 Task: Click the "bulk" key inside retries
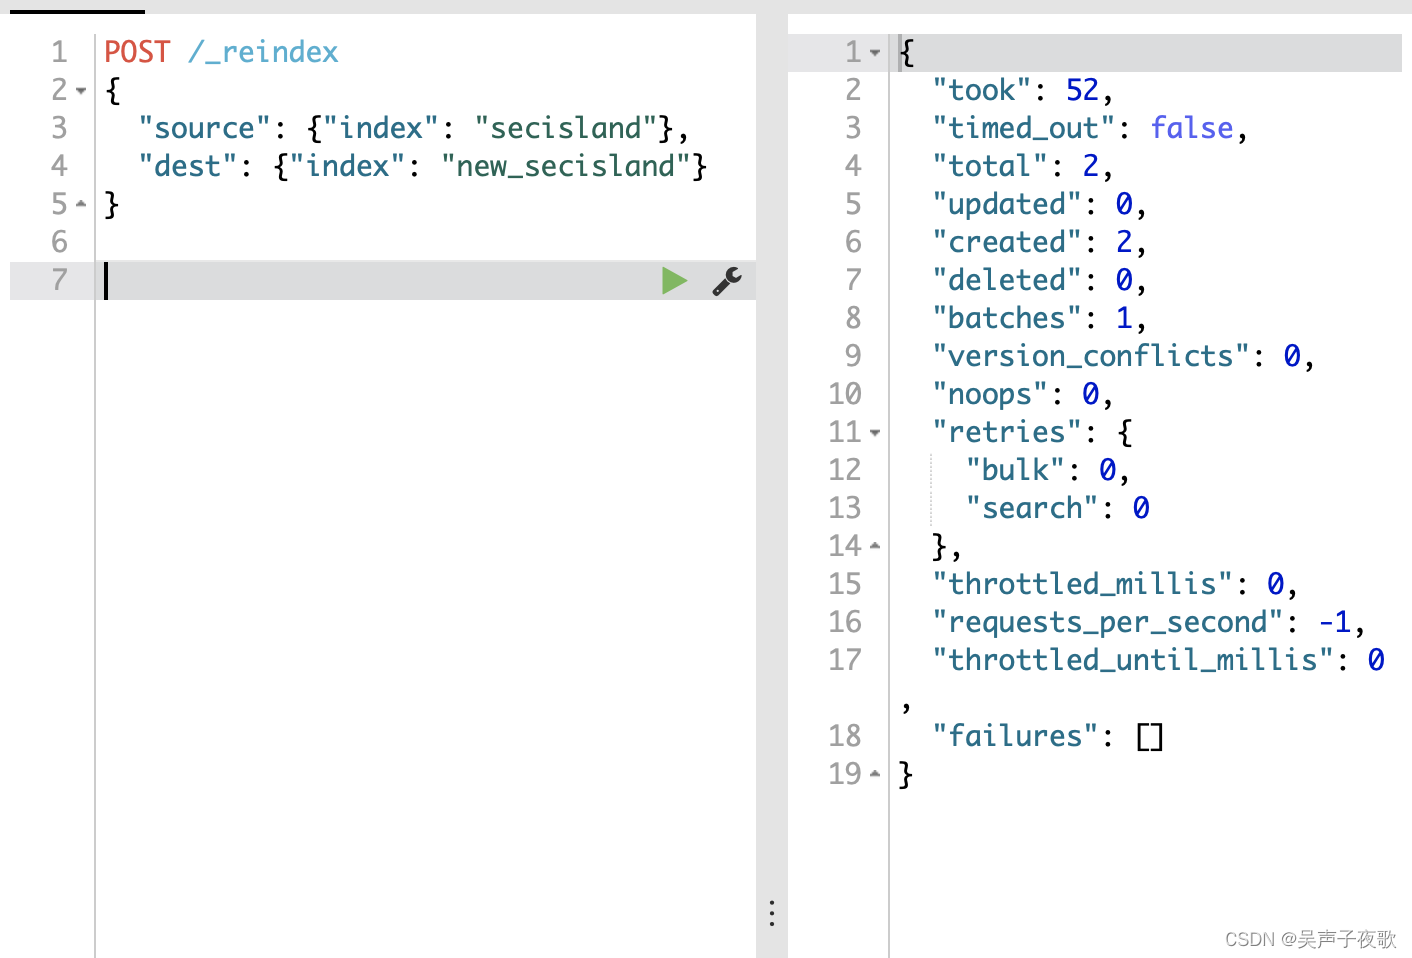(1015, 470)
